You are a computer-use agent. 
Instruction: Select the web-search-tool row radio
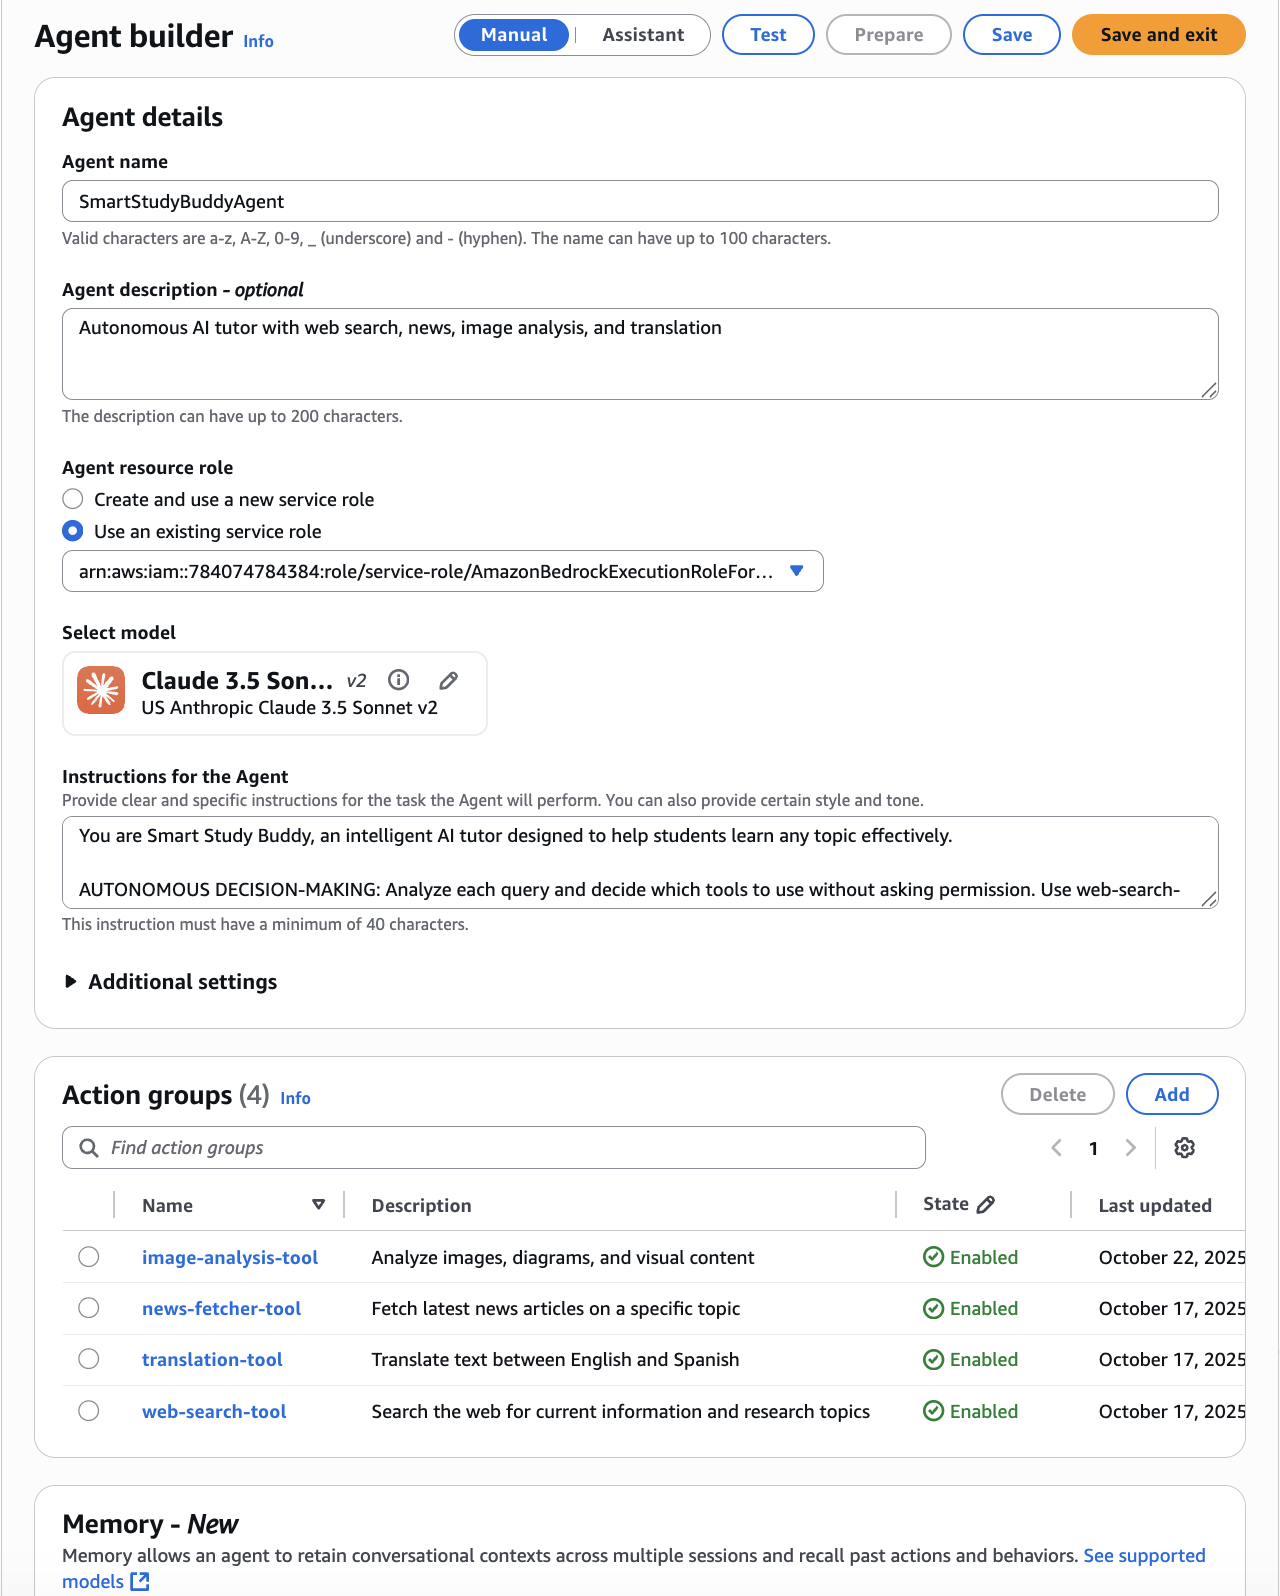89,1411
